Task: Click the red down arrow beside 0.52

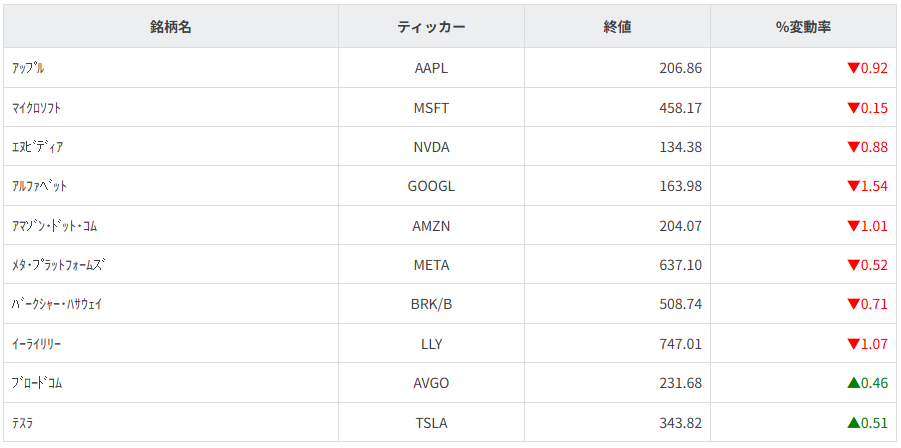Action: 853,265
